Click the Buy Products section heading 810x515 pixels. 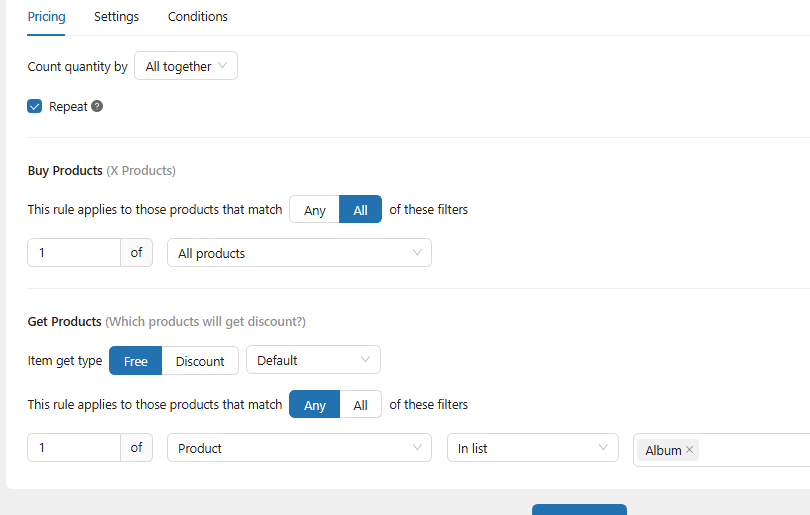pyautogui.click(x=65, y=170)
